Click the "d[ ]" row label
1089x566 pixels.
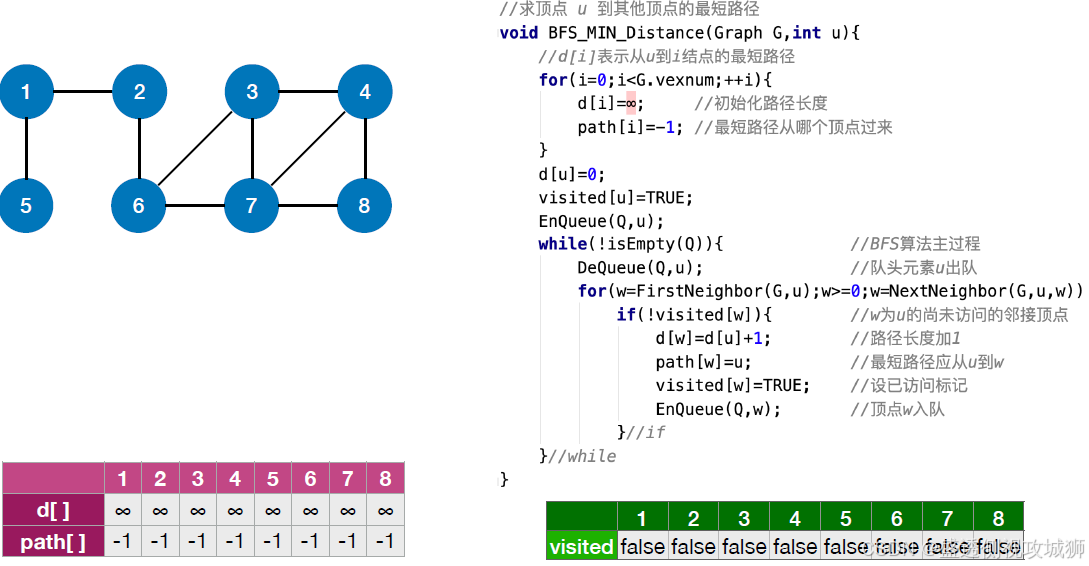click(53, 510)
